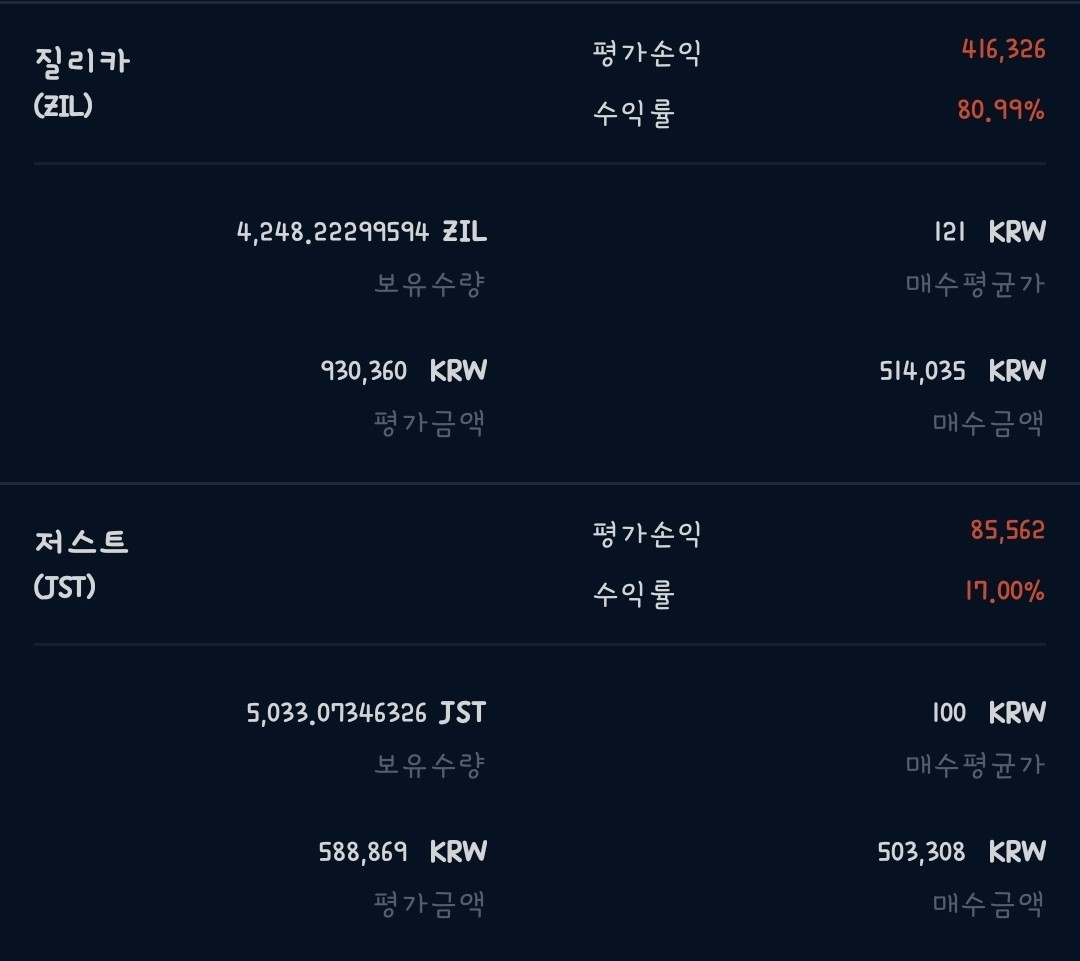Screen dimensions: 1080x961
Task: Tap the 수익률 label in JST row
Action: coord(634,595)
